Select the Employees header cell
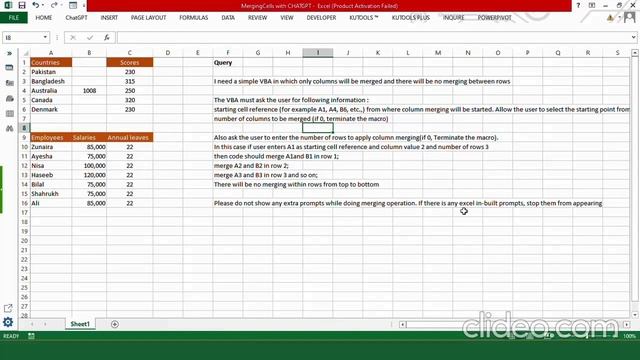Image resolution: width=640 pixels, height=360 pixels. (x=51, y=138)
